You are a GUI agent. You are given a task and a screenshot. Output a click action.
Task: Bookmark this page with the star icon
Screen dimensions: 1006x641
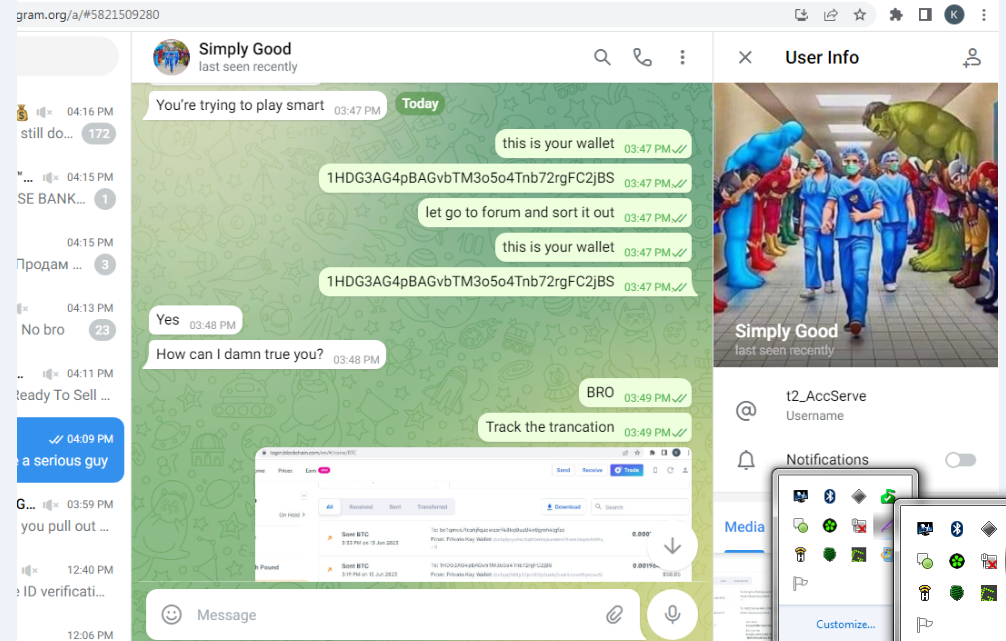[x=860, y=14]
